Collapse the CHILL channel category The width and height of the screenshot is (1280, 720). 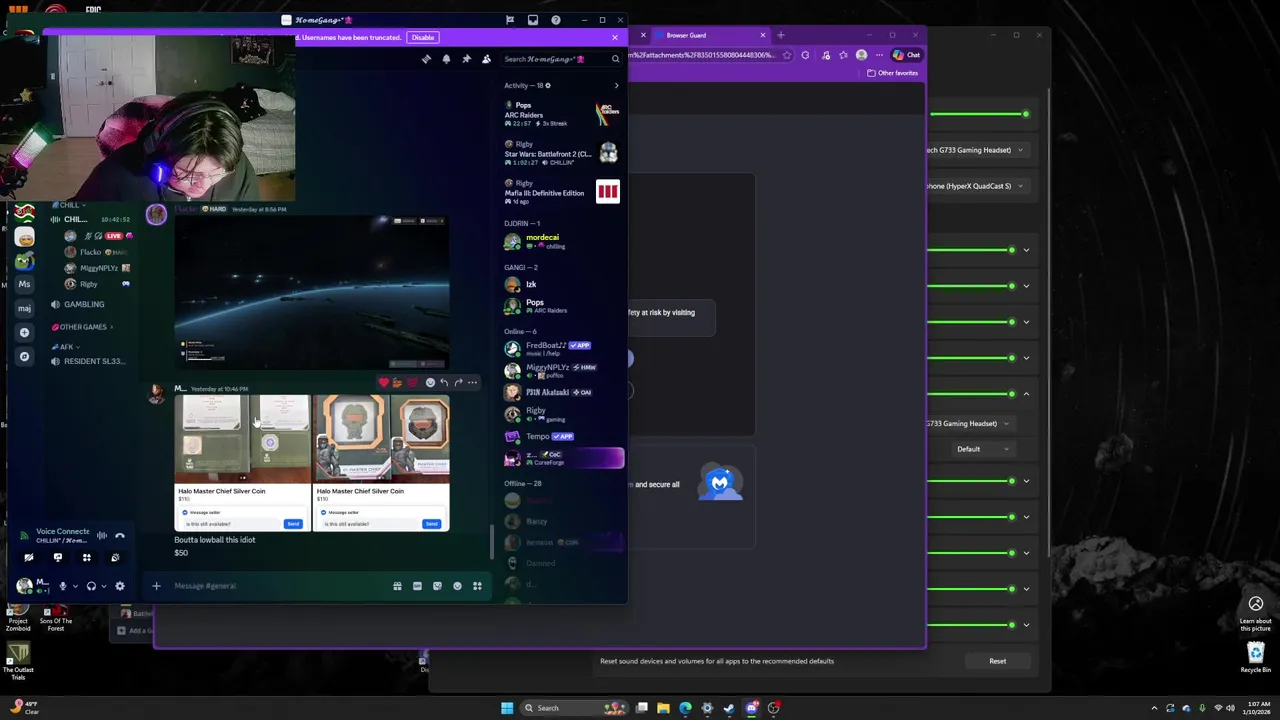point(70,205)
